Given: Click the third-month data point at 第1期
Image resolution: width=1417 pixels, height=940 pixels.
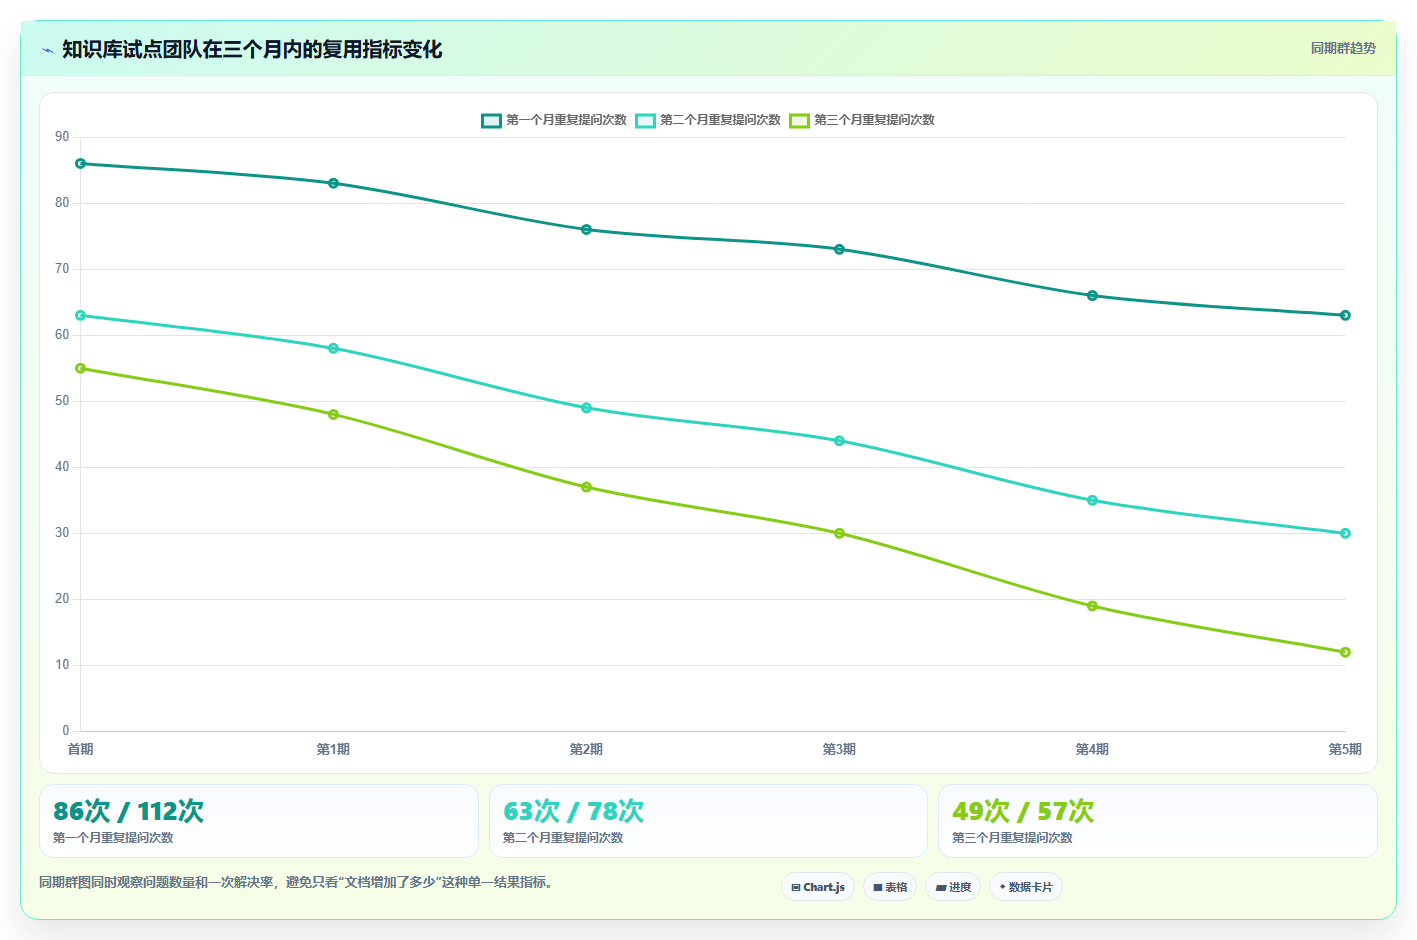Looking at the screenshot, I should pos(333,414).
